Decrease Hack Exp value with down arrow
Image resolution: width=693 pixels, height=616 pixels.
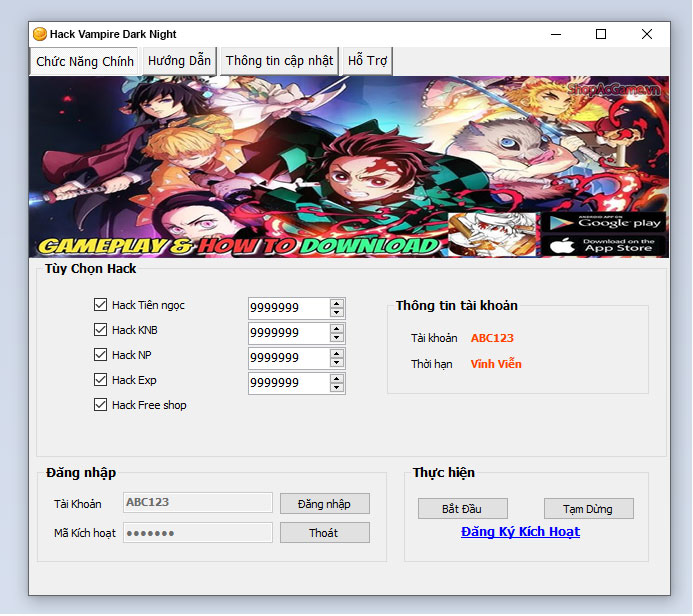tap(337, 388)
